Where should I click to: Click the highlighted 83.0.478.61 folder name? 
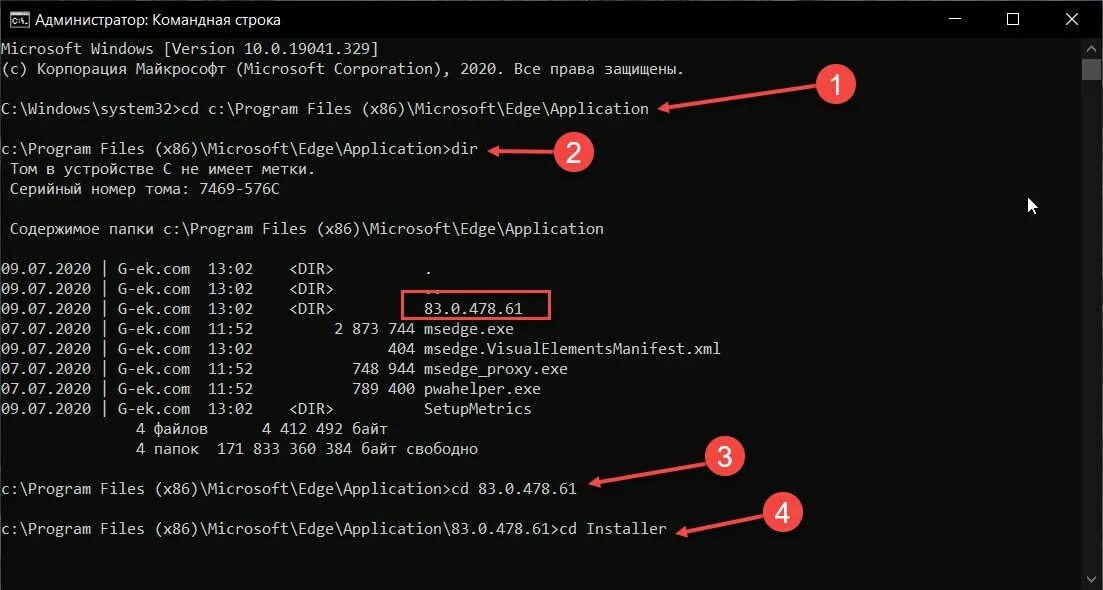coord(473,309)
